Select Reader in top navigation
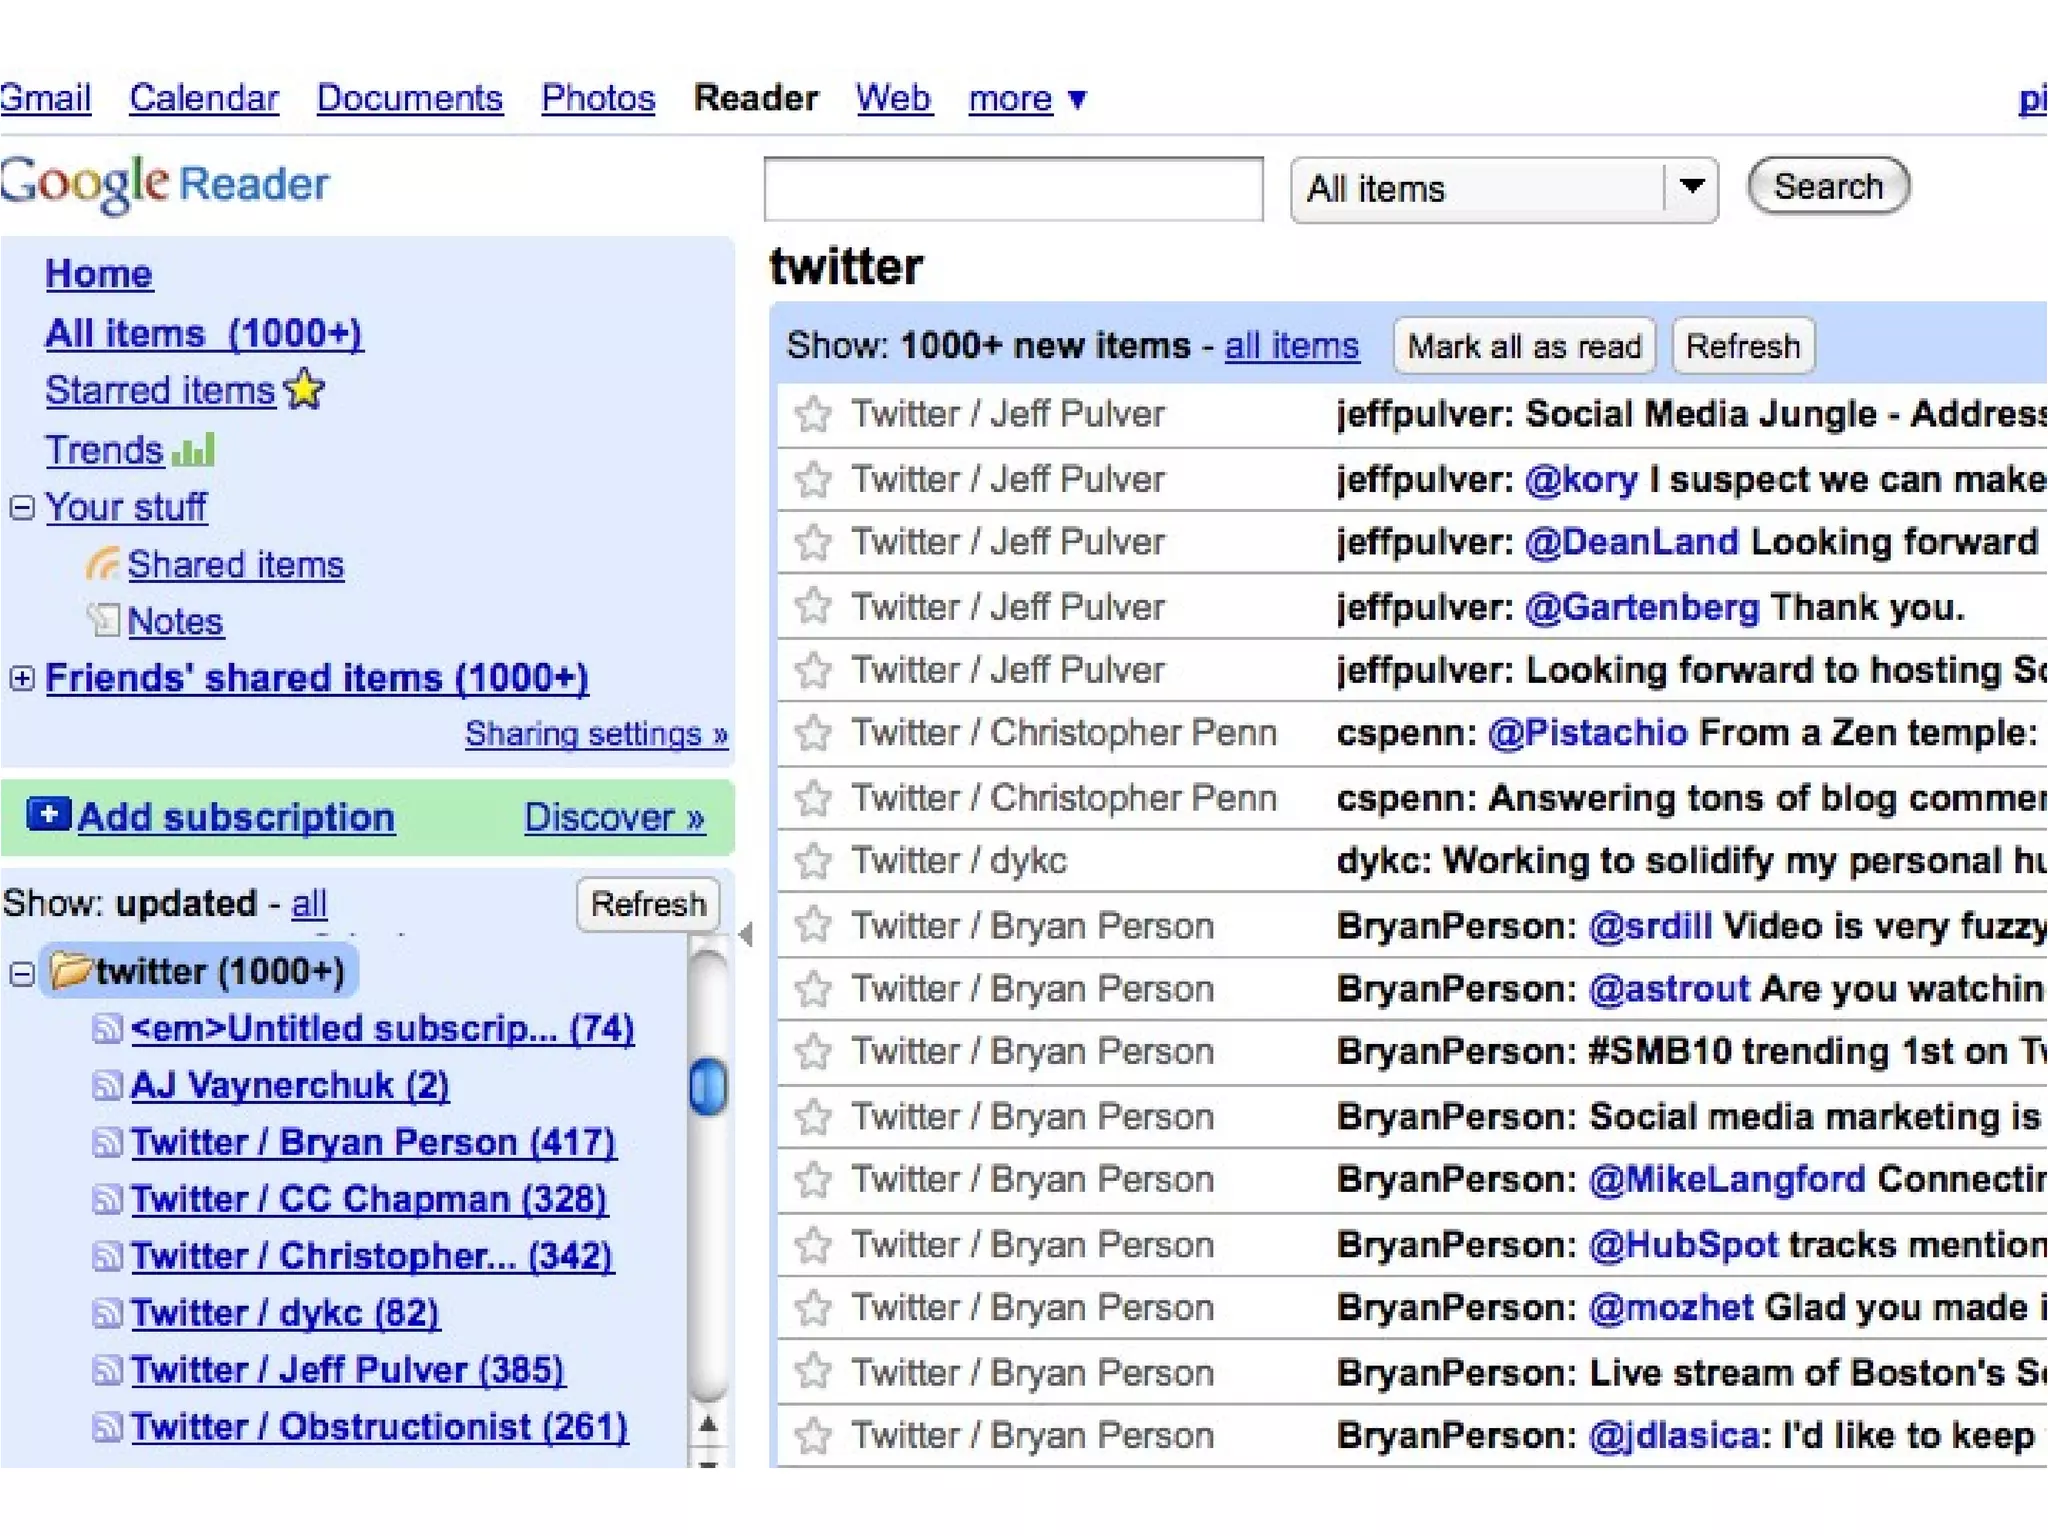Viewport: 2048px width, 1536px height. (756, 98)
